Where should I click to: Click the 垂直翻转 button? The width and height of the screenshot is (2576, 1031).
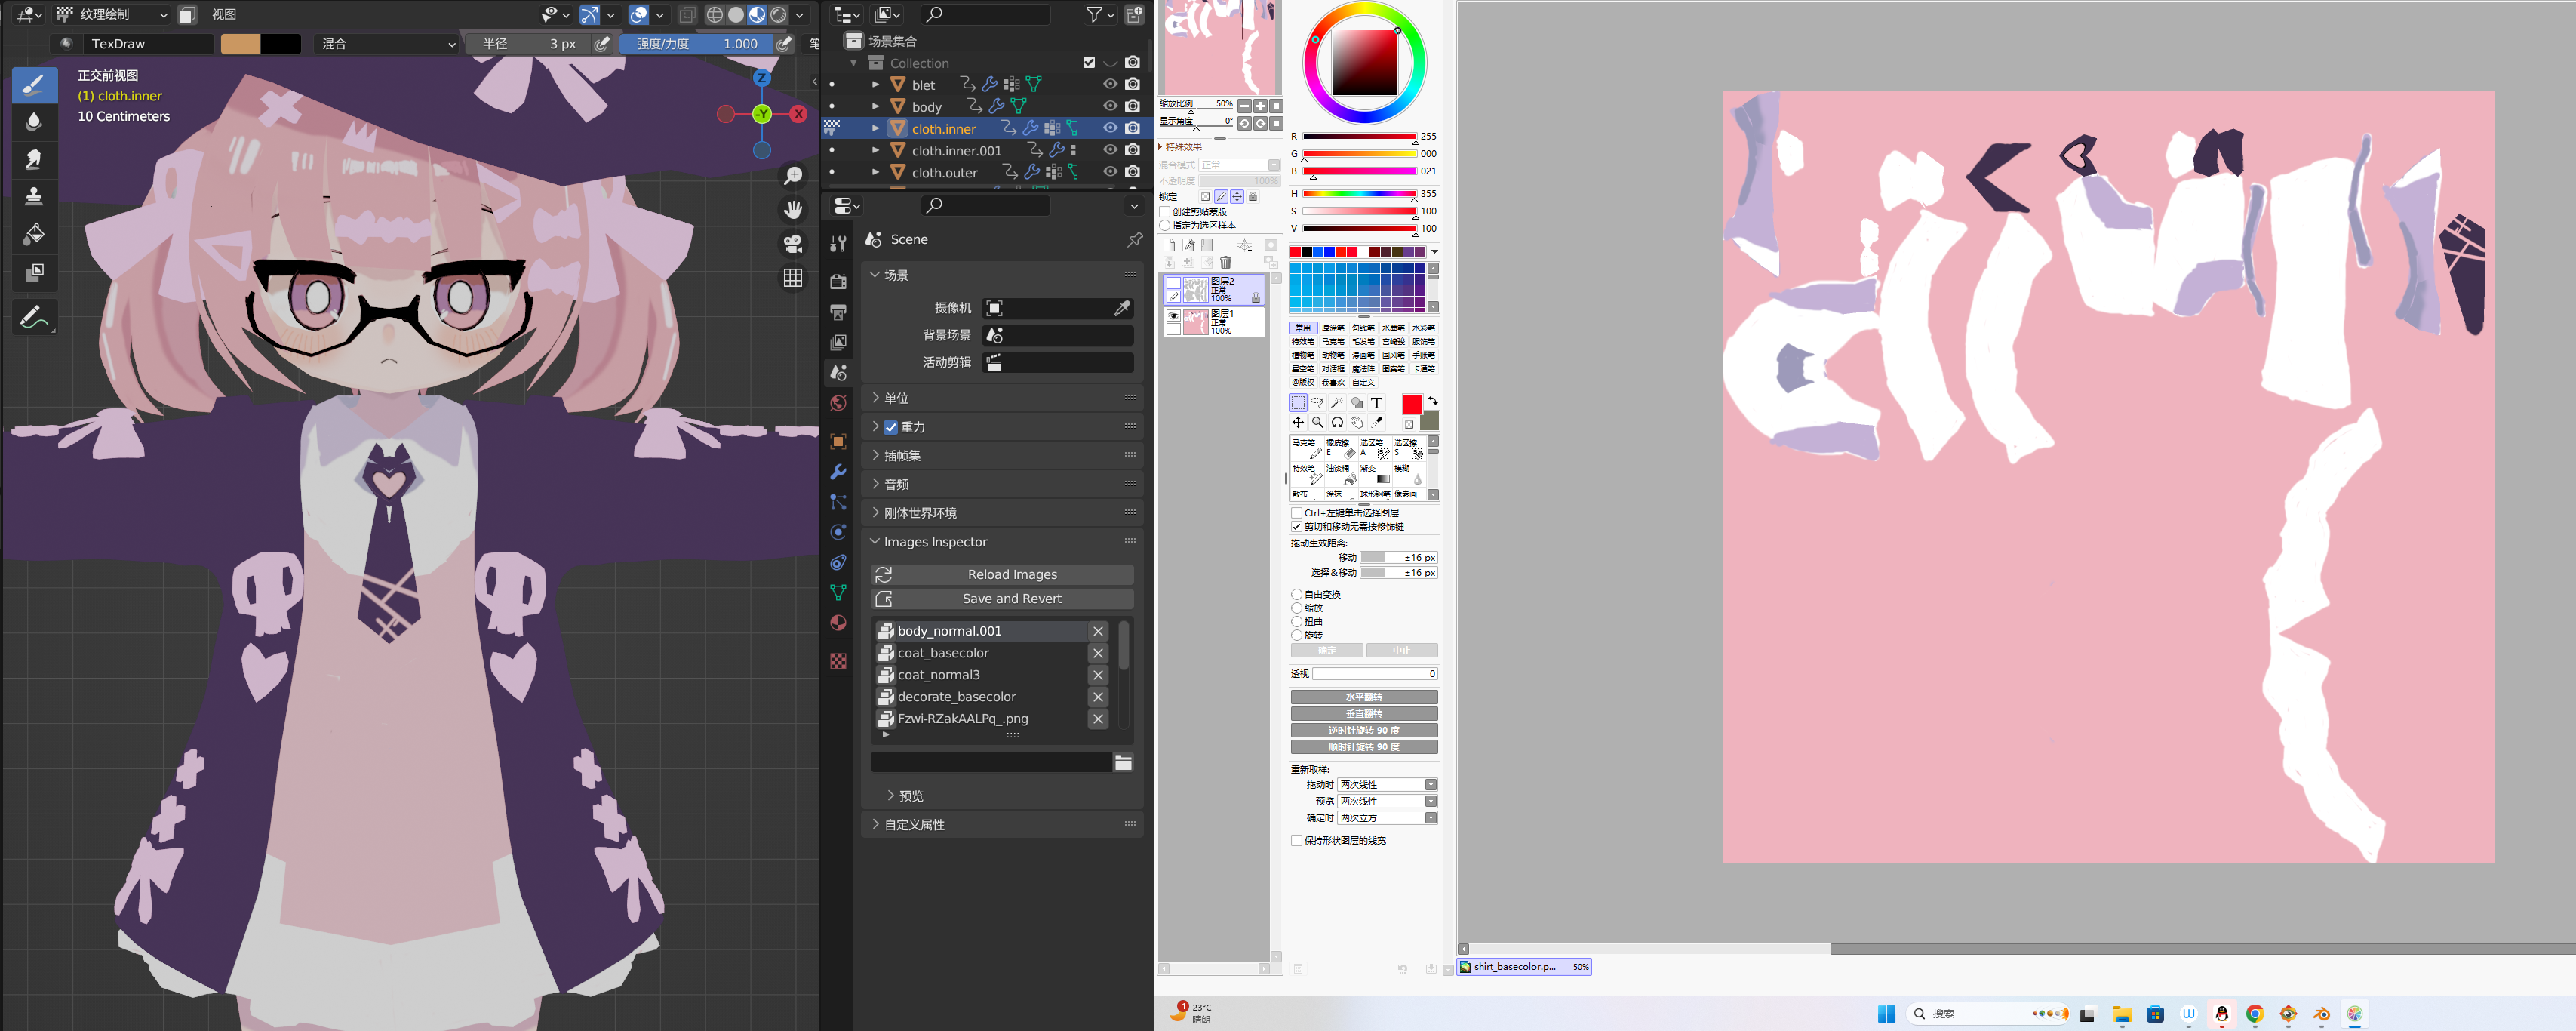tap(1364, 714)
